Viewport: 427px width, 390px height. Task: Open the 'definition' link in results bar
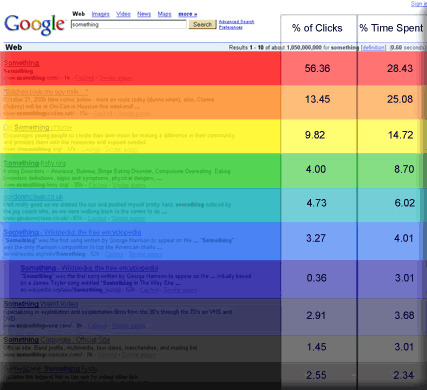tap(373, 48)
